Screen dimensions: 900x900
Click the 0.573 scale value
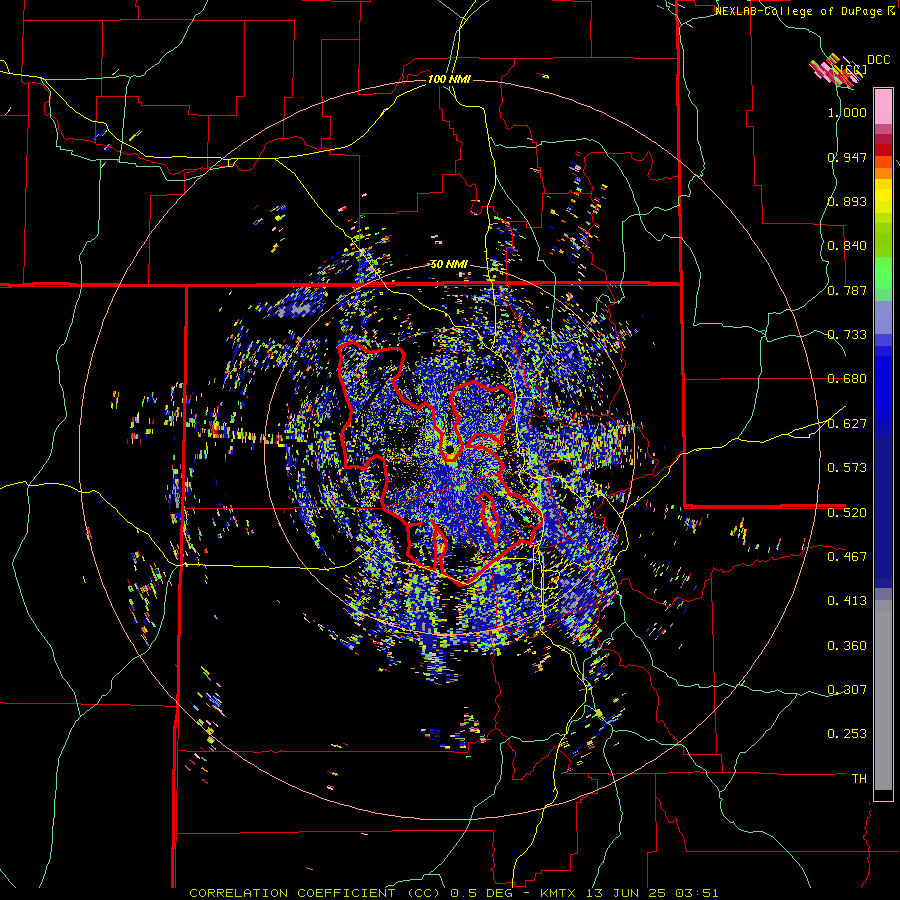click(847, 468)
